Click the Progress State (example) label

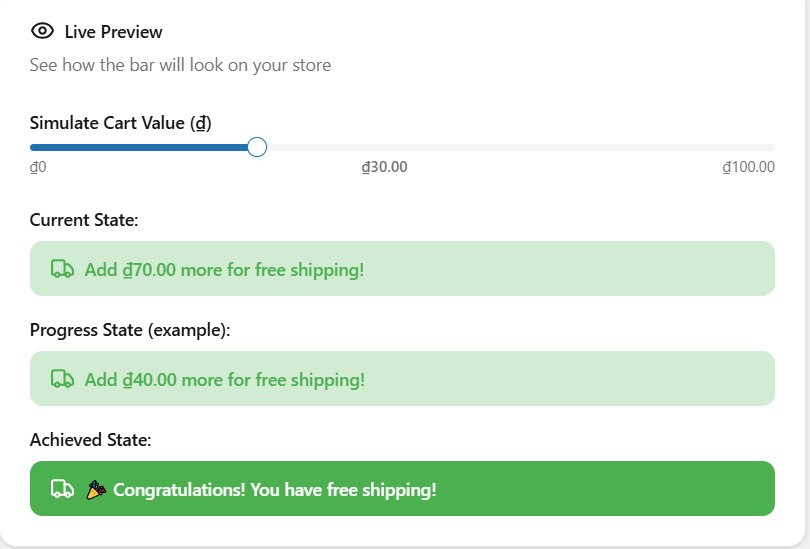tap(130, 330)
